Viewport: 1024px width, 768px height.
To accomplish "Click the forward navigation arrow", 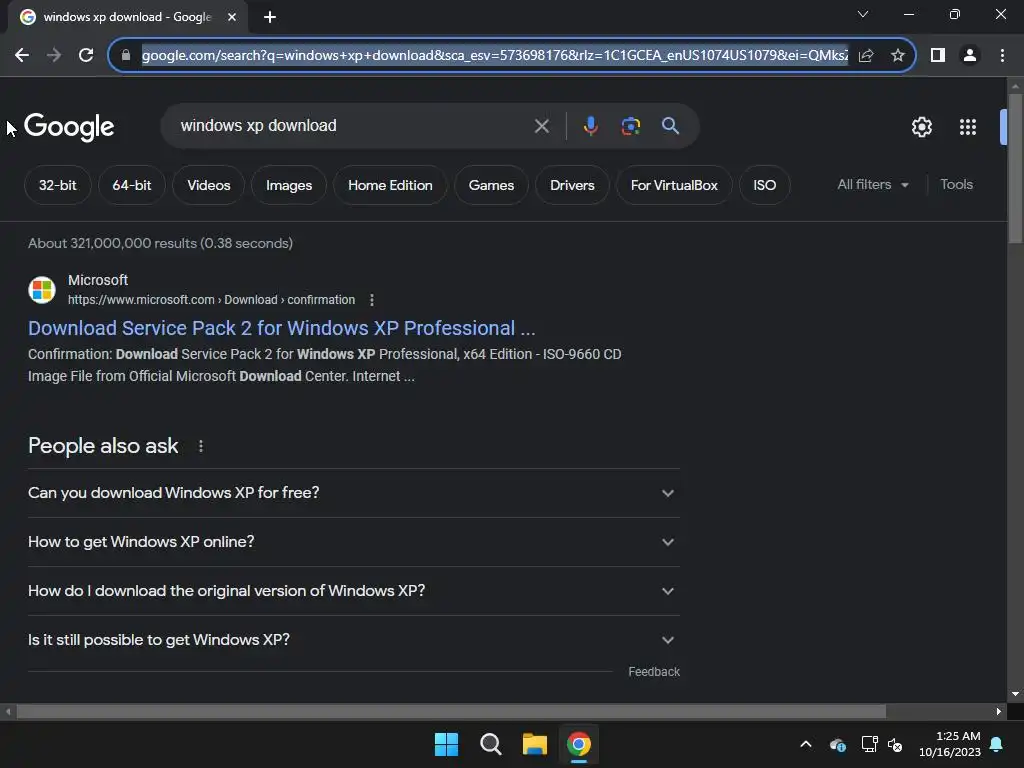I will pyautogui.click(x=54, y=56).
